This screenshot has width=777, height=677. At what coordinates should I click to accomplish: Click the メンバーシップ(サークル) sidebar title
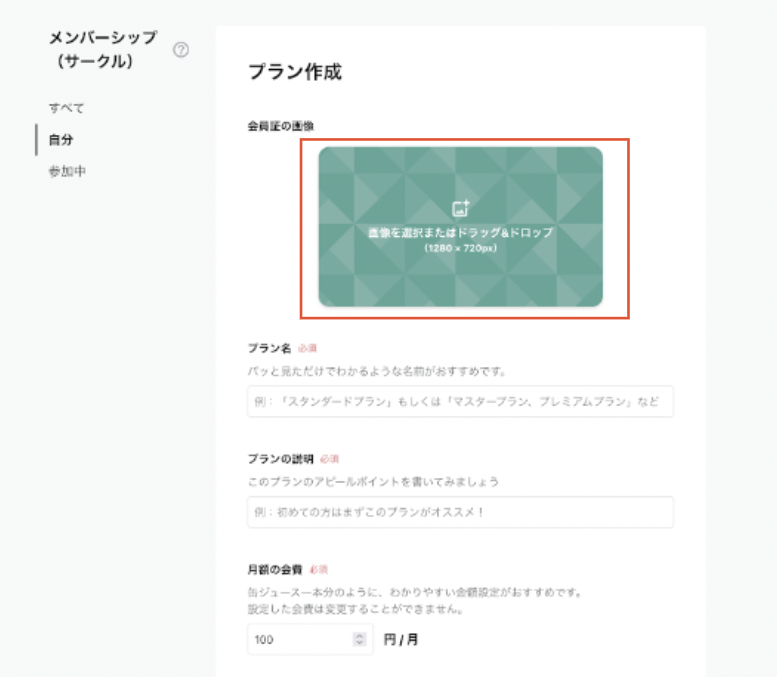point(103,50)
